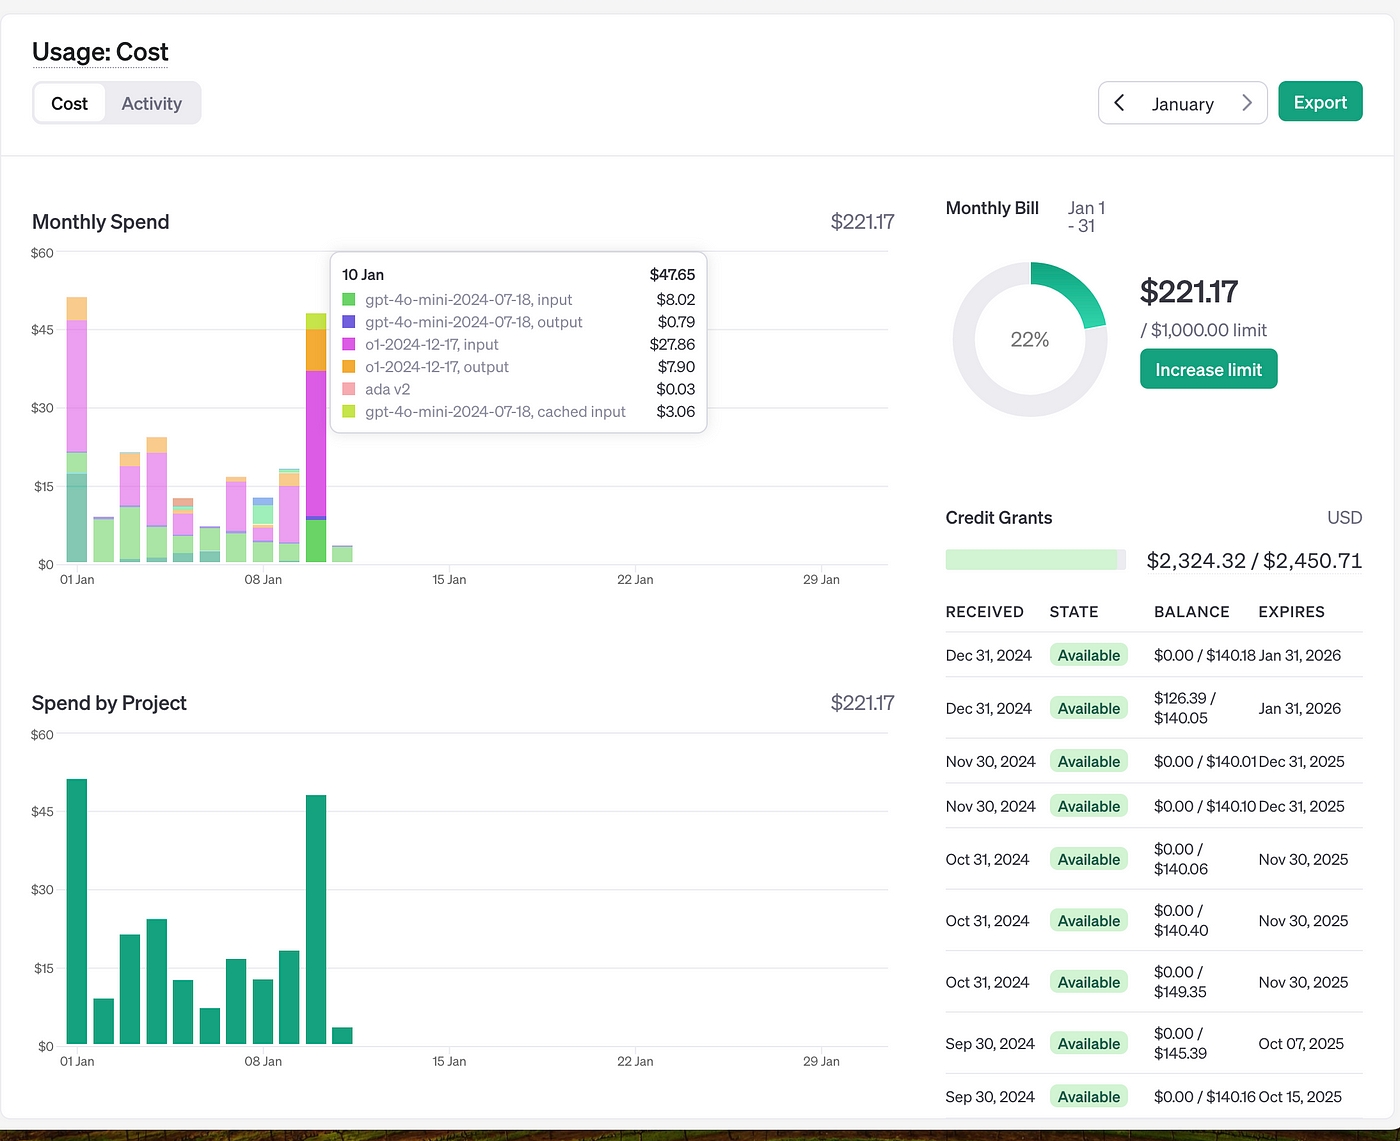Click the tallest 10 Jan project spend bar

click(316, 920)
